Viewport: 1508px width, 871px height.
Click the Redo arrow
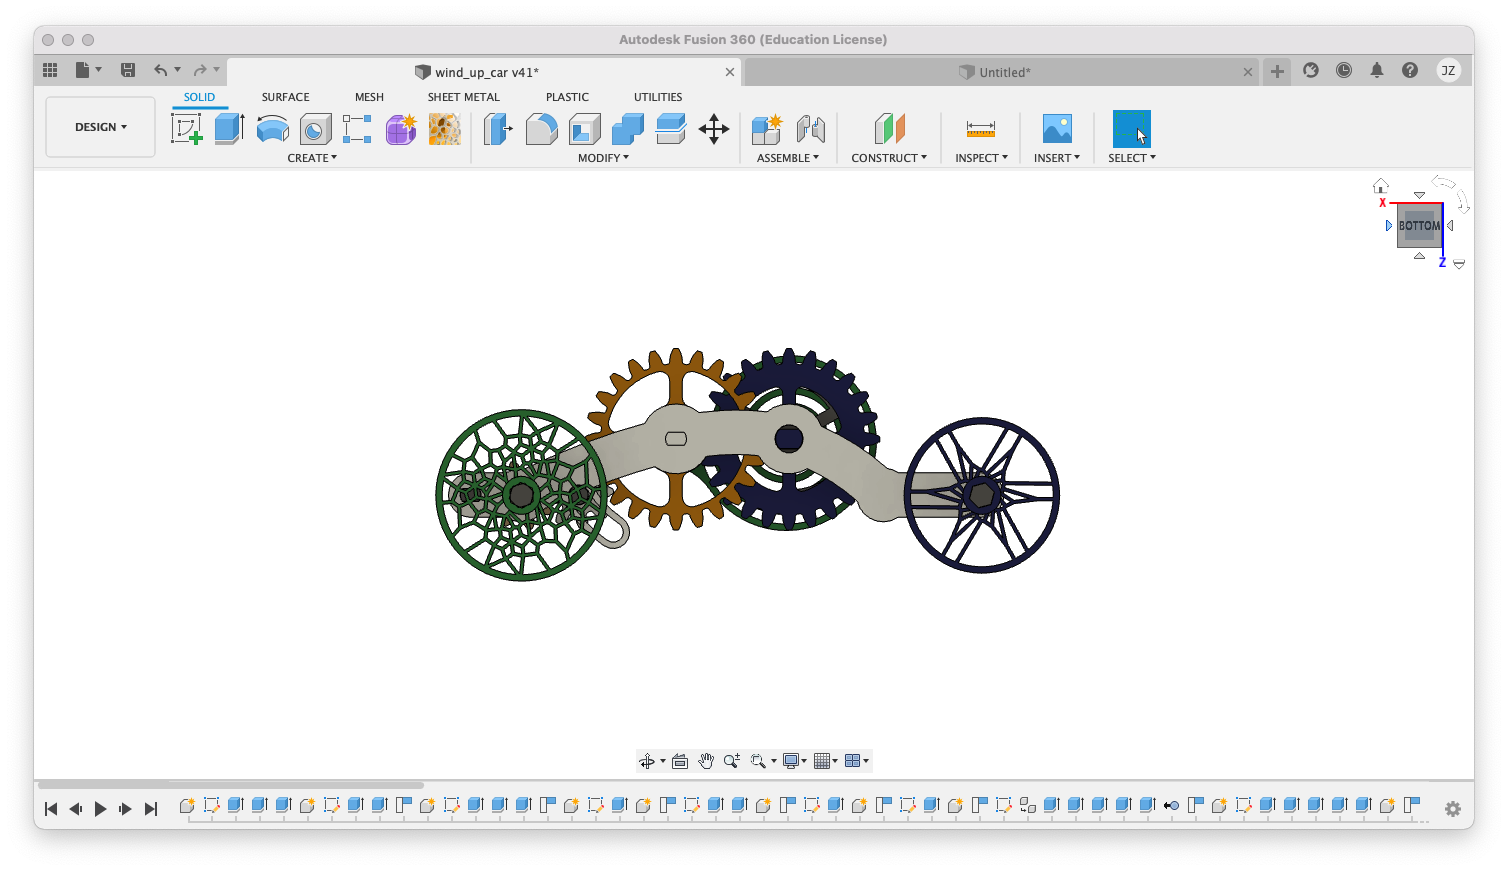(200, 70)
